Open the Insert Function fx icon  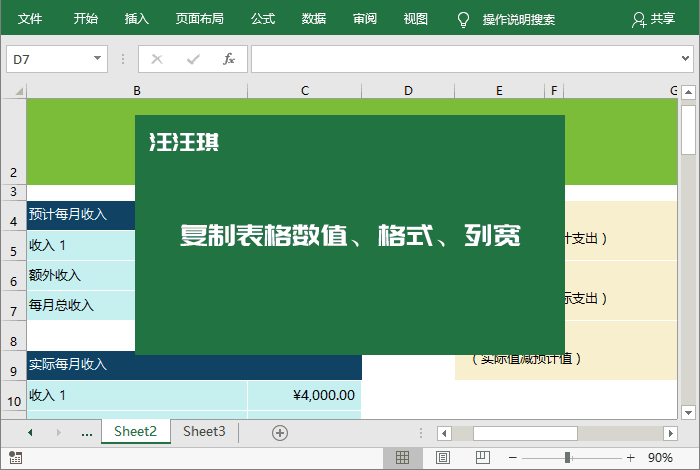coord(229,59)
